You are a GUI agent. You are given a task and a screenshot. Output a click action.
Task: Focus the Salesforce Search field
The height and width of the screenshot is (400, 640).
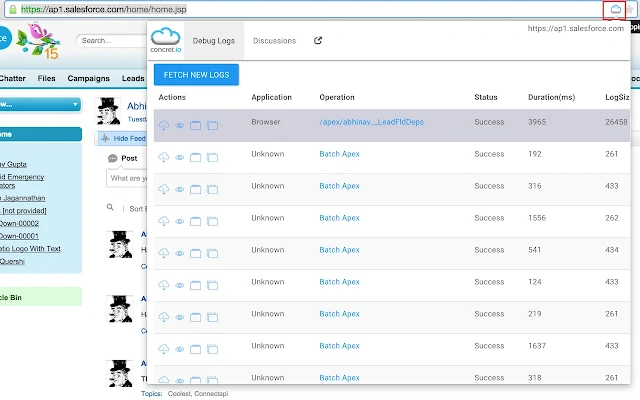tap(111, 40)
